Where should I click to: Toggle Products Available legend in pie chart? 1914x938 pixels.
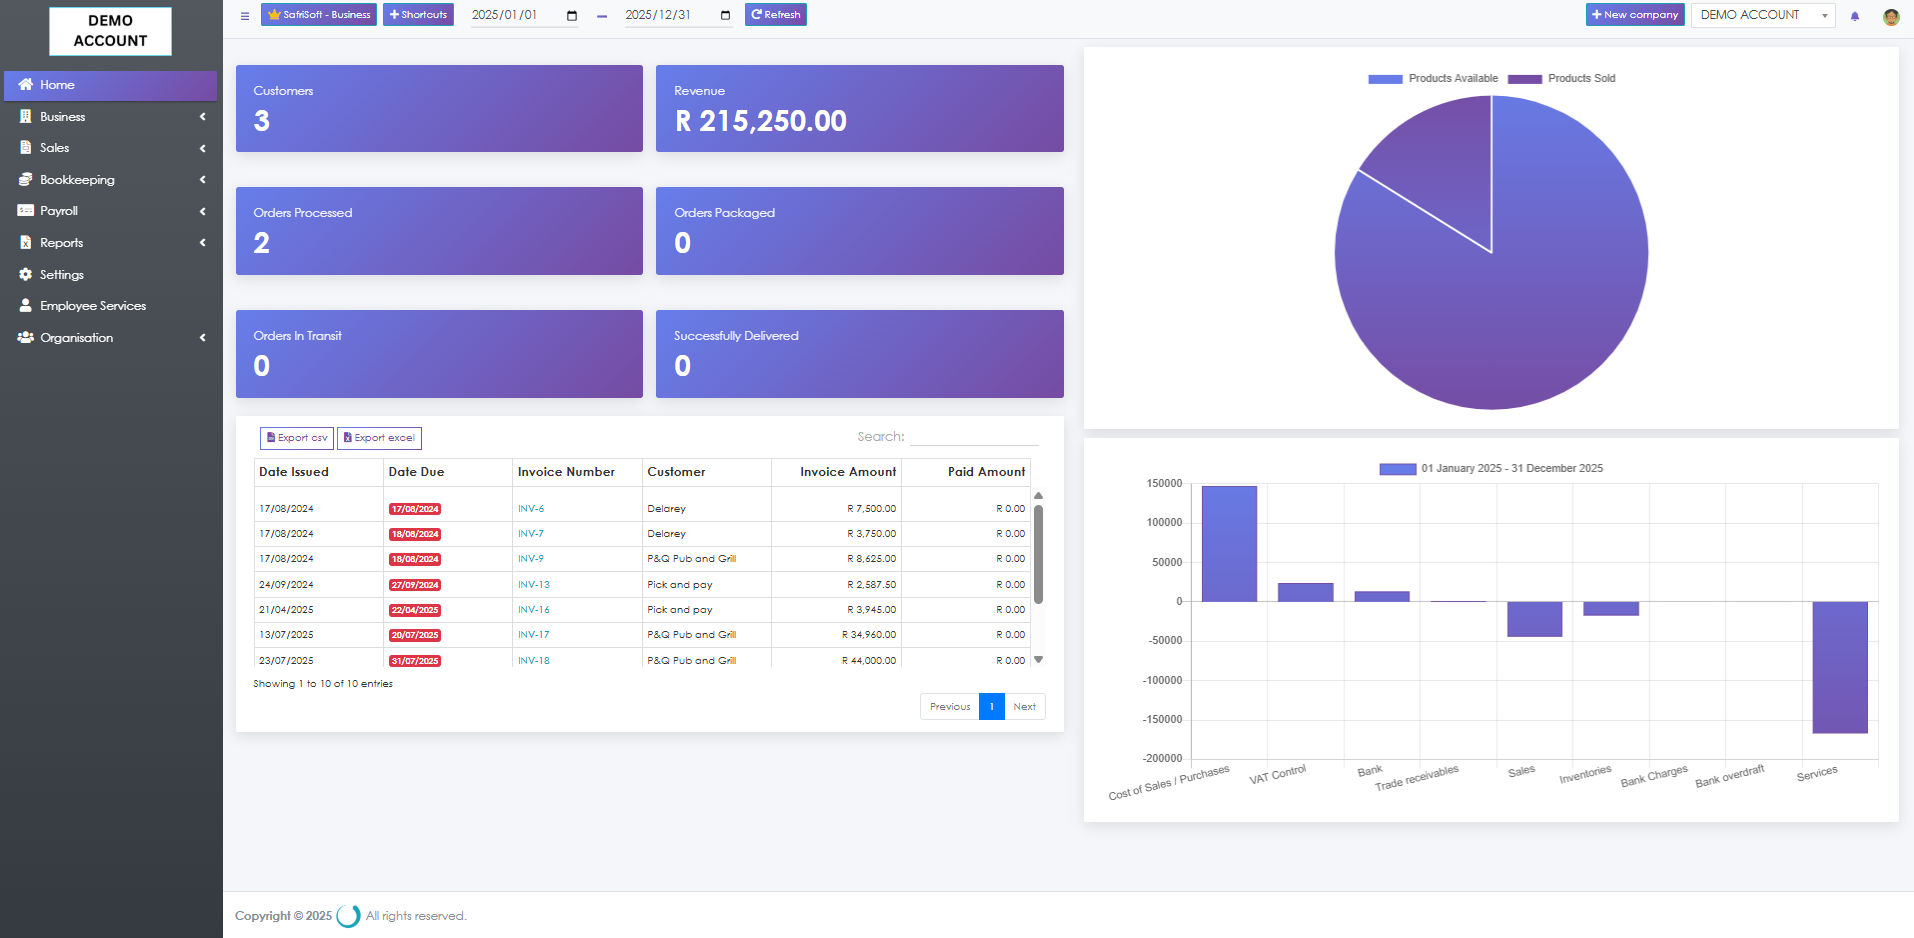(1432, 78)
